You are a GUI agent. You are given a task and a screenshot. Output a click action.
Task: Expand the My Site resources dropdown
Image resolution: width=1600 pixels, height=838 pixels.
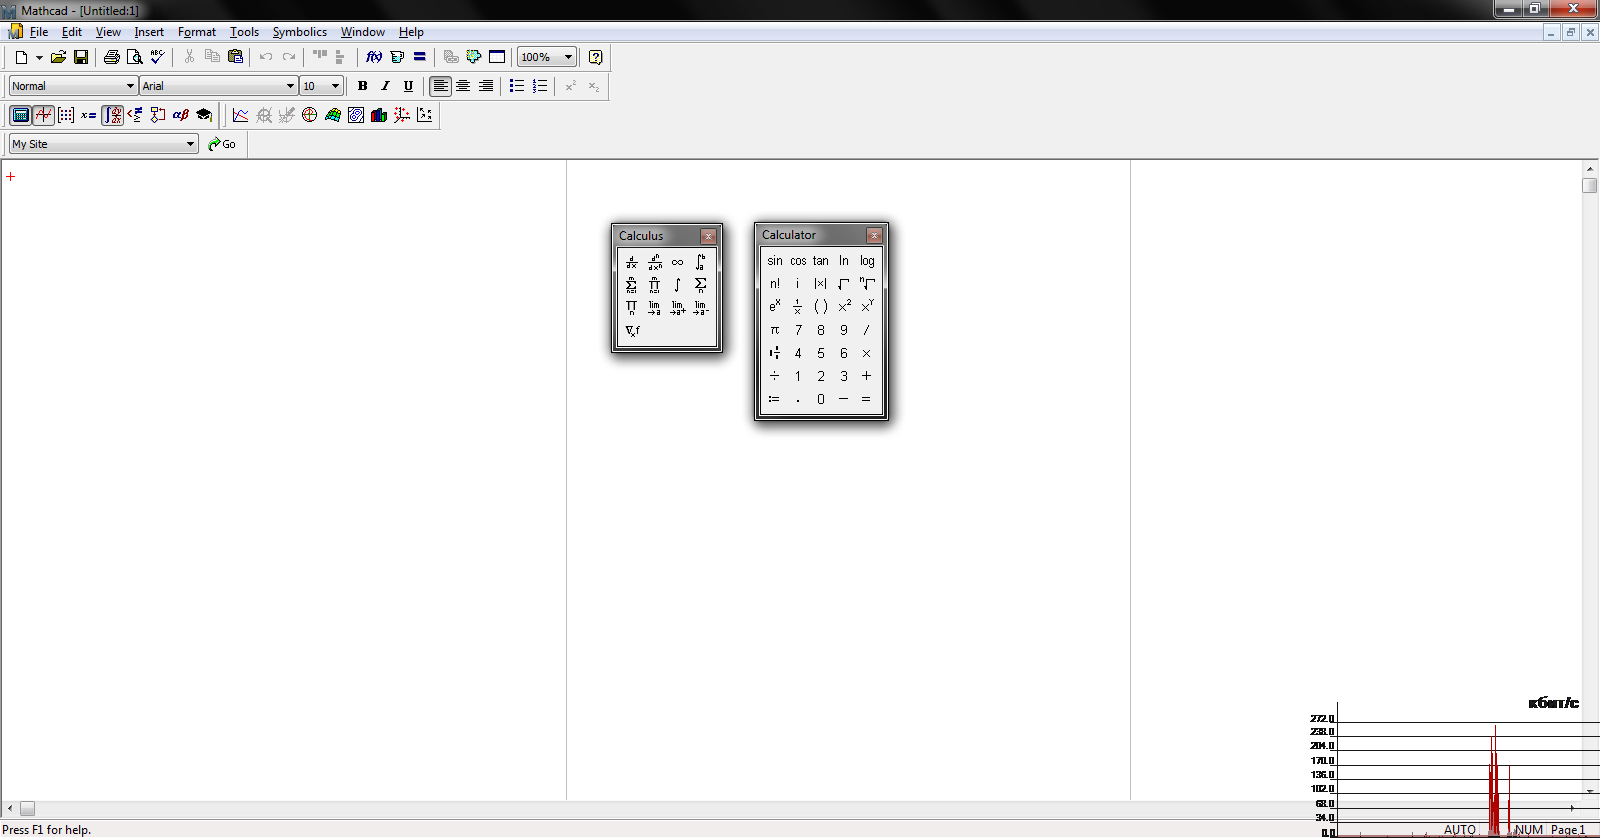pos(190,144)
